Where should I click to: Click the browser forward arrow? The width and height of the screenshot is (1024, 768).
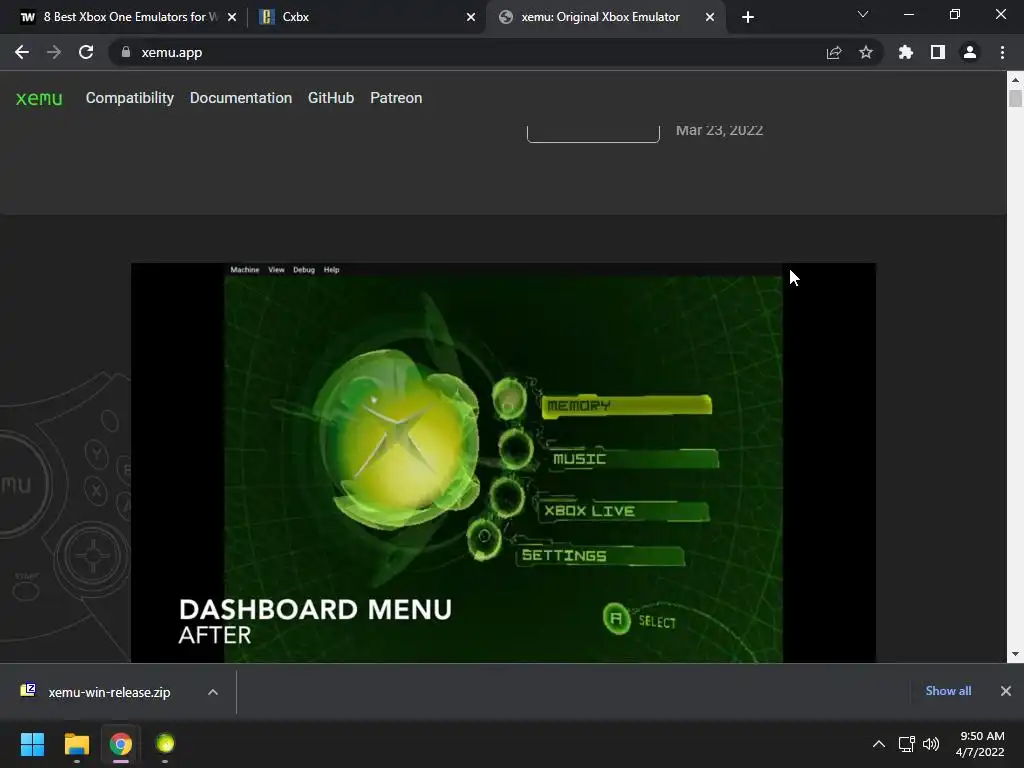click(x=54, y=52)
